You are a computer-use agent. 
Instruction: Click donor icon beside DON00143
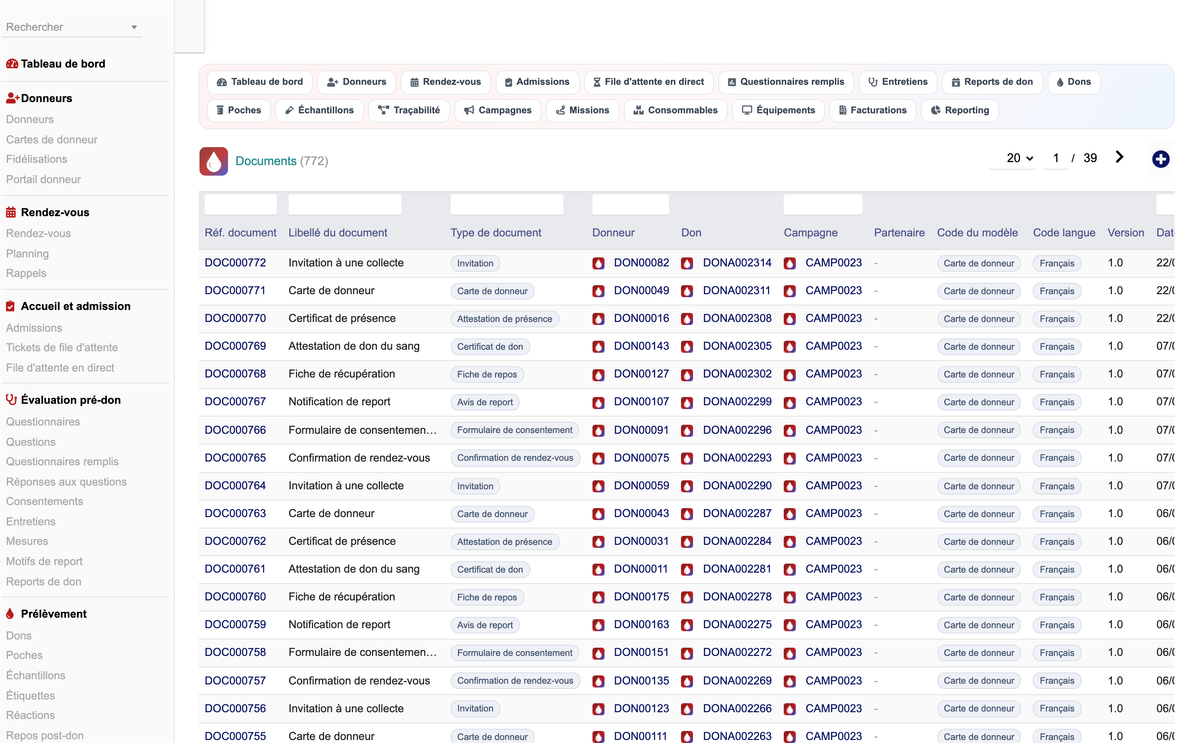598,347
